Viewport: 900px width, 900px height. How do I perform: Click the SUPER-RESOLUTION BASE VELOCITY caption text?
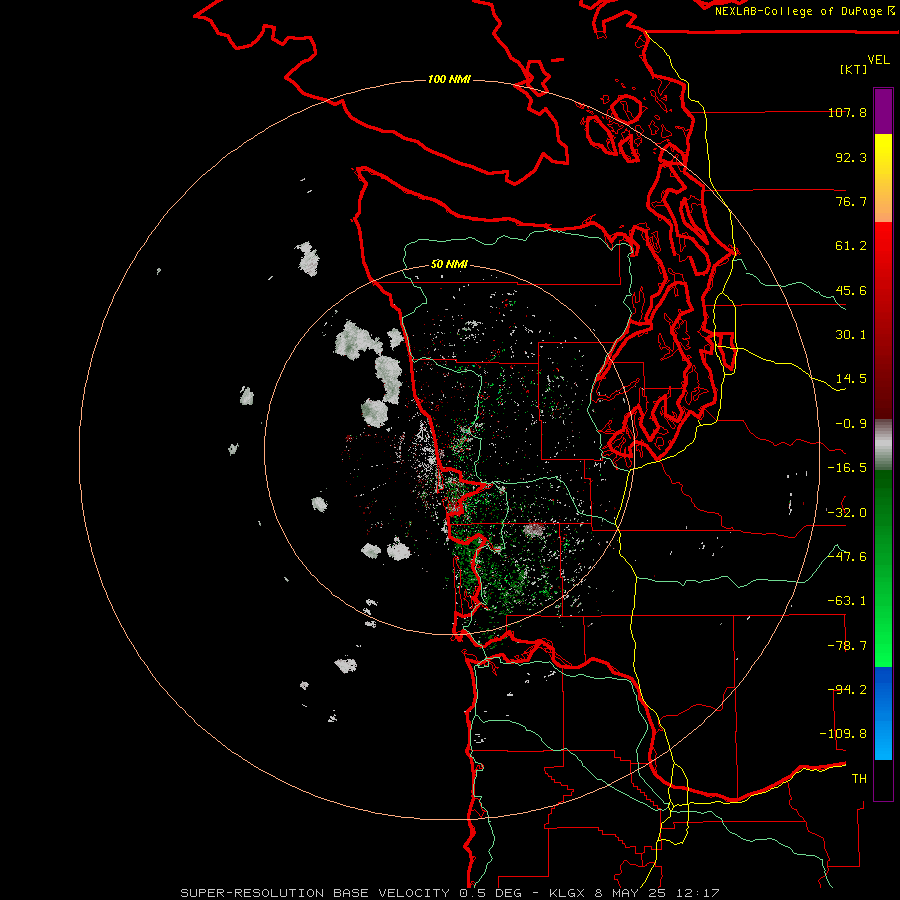click(315, 893)
